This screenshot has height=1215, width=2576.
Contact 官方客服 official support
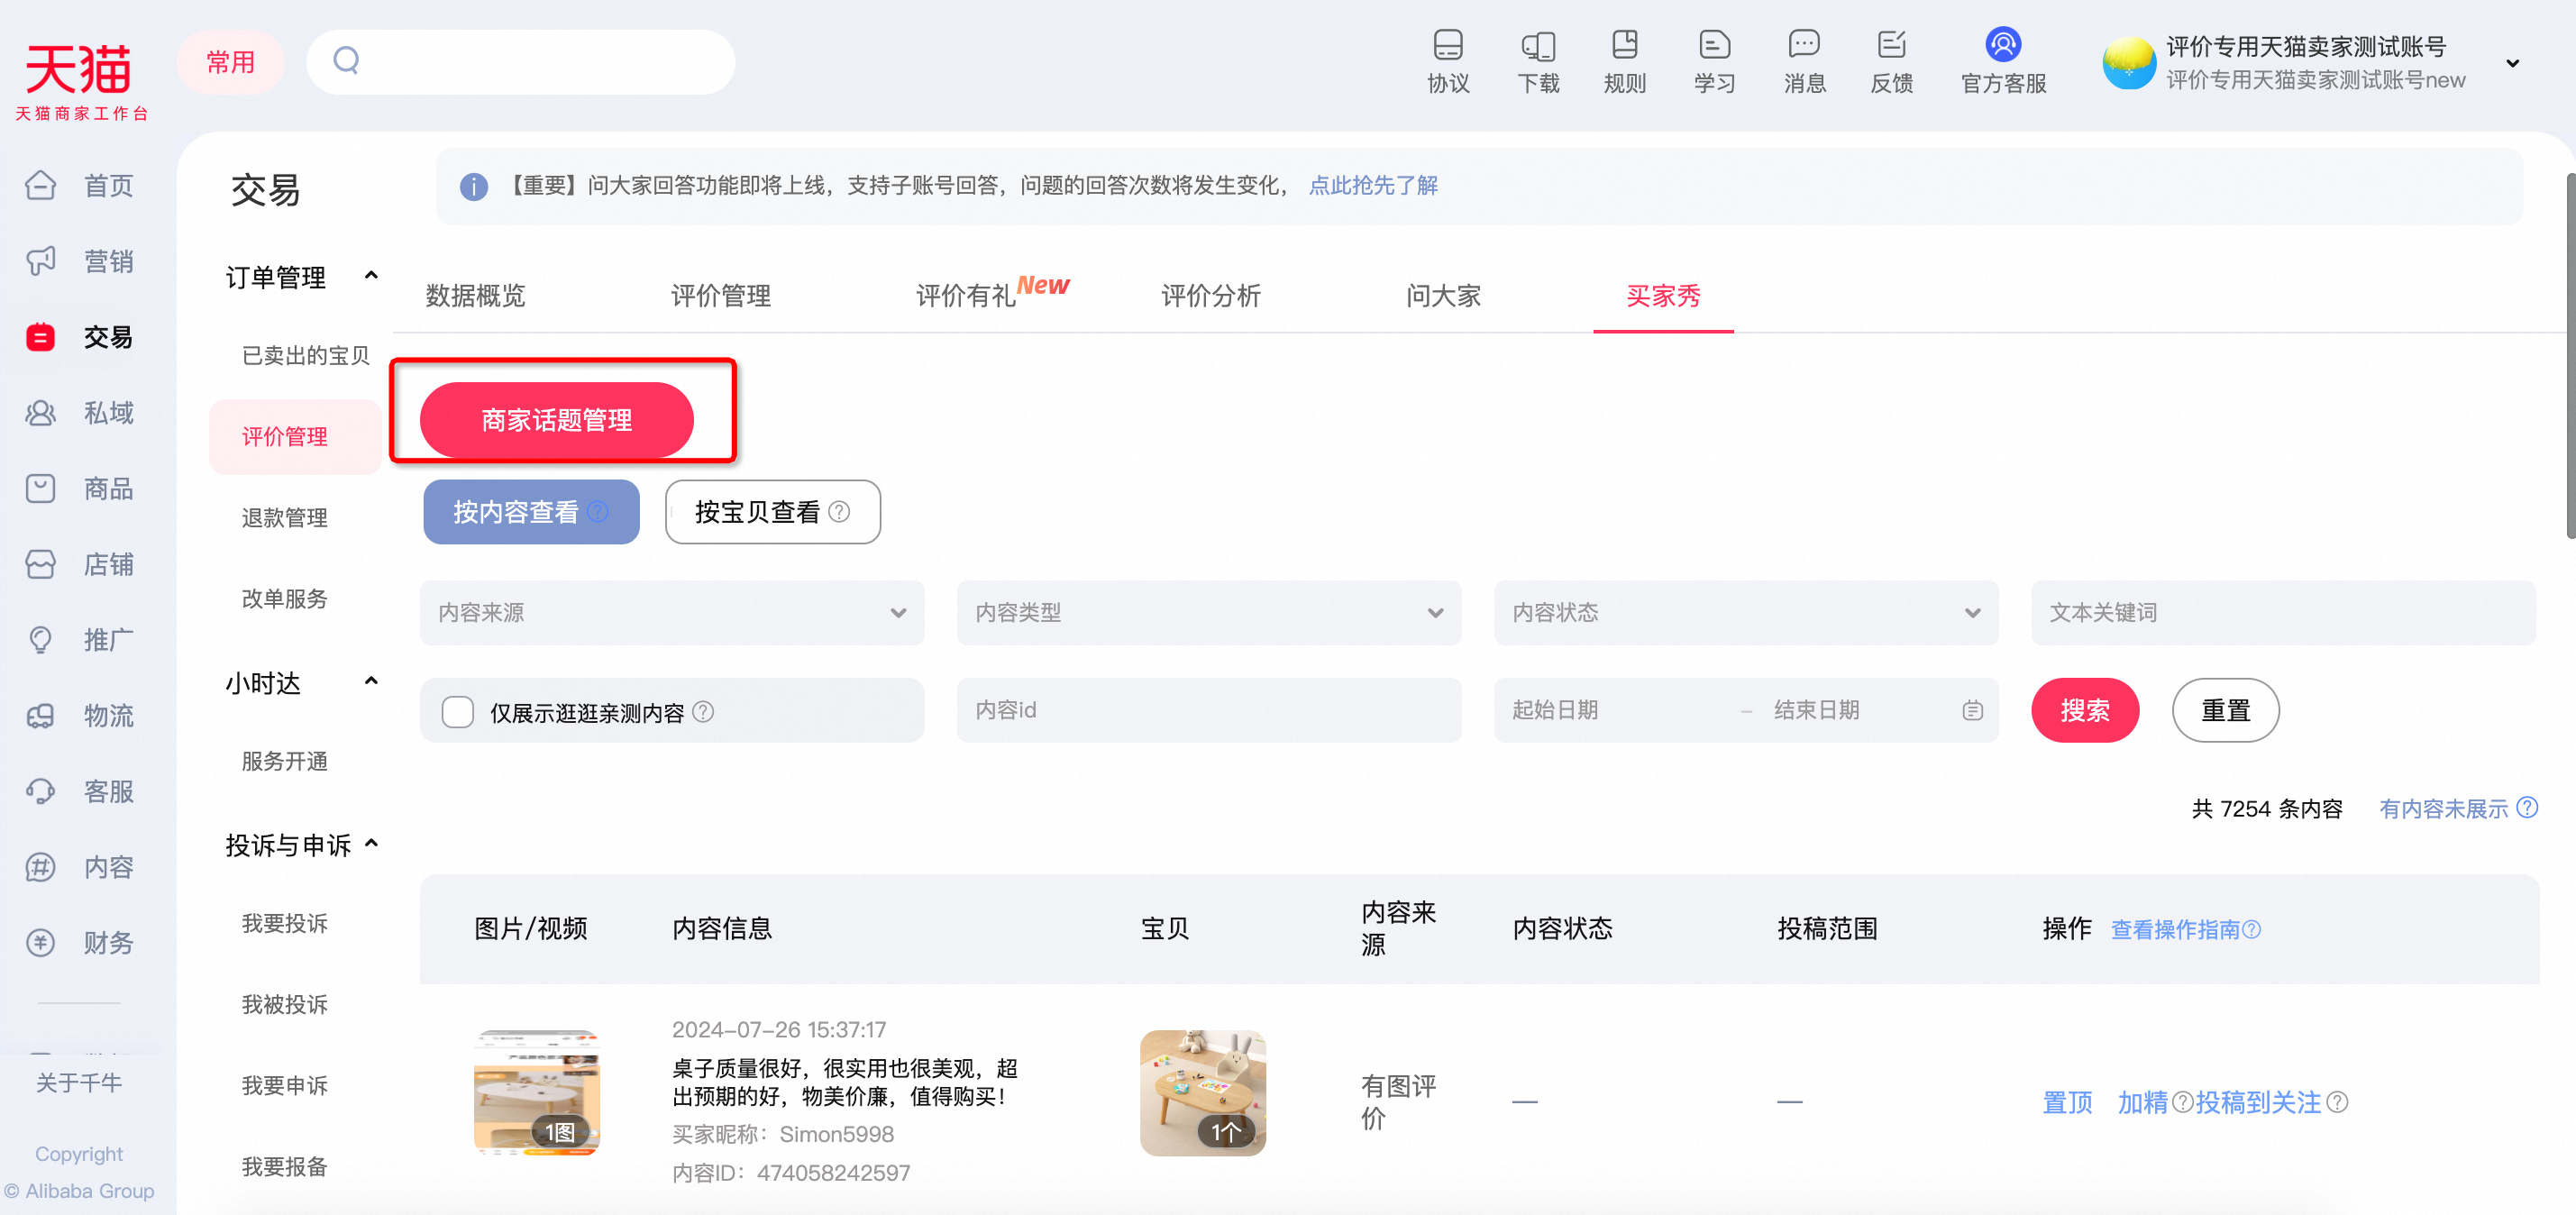coord(2003,62)
